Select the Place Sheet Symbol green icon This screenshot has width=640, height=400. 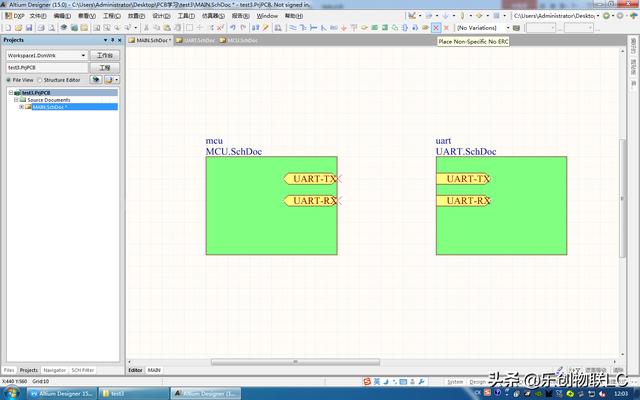(x=374, y=28)
